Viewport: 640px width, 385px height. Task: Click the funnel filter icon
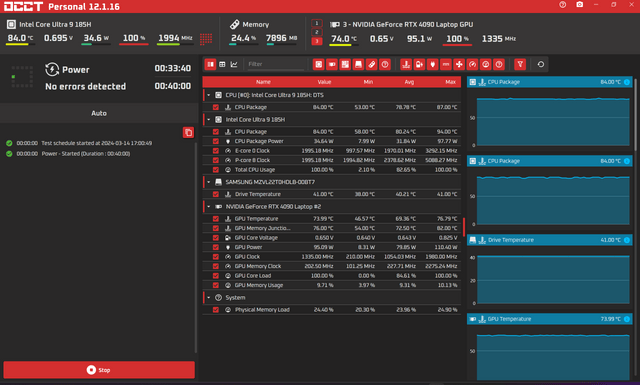click(x=520, y=65)
